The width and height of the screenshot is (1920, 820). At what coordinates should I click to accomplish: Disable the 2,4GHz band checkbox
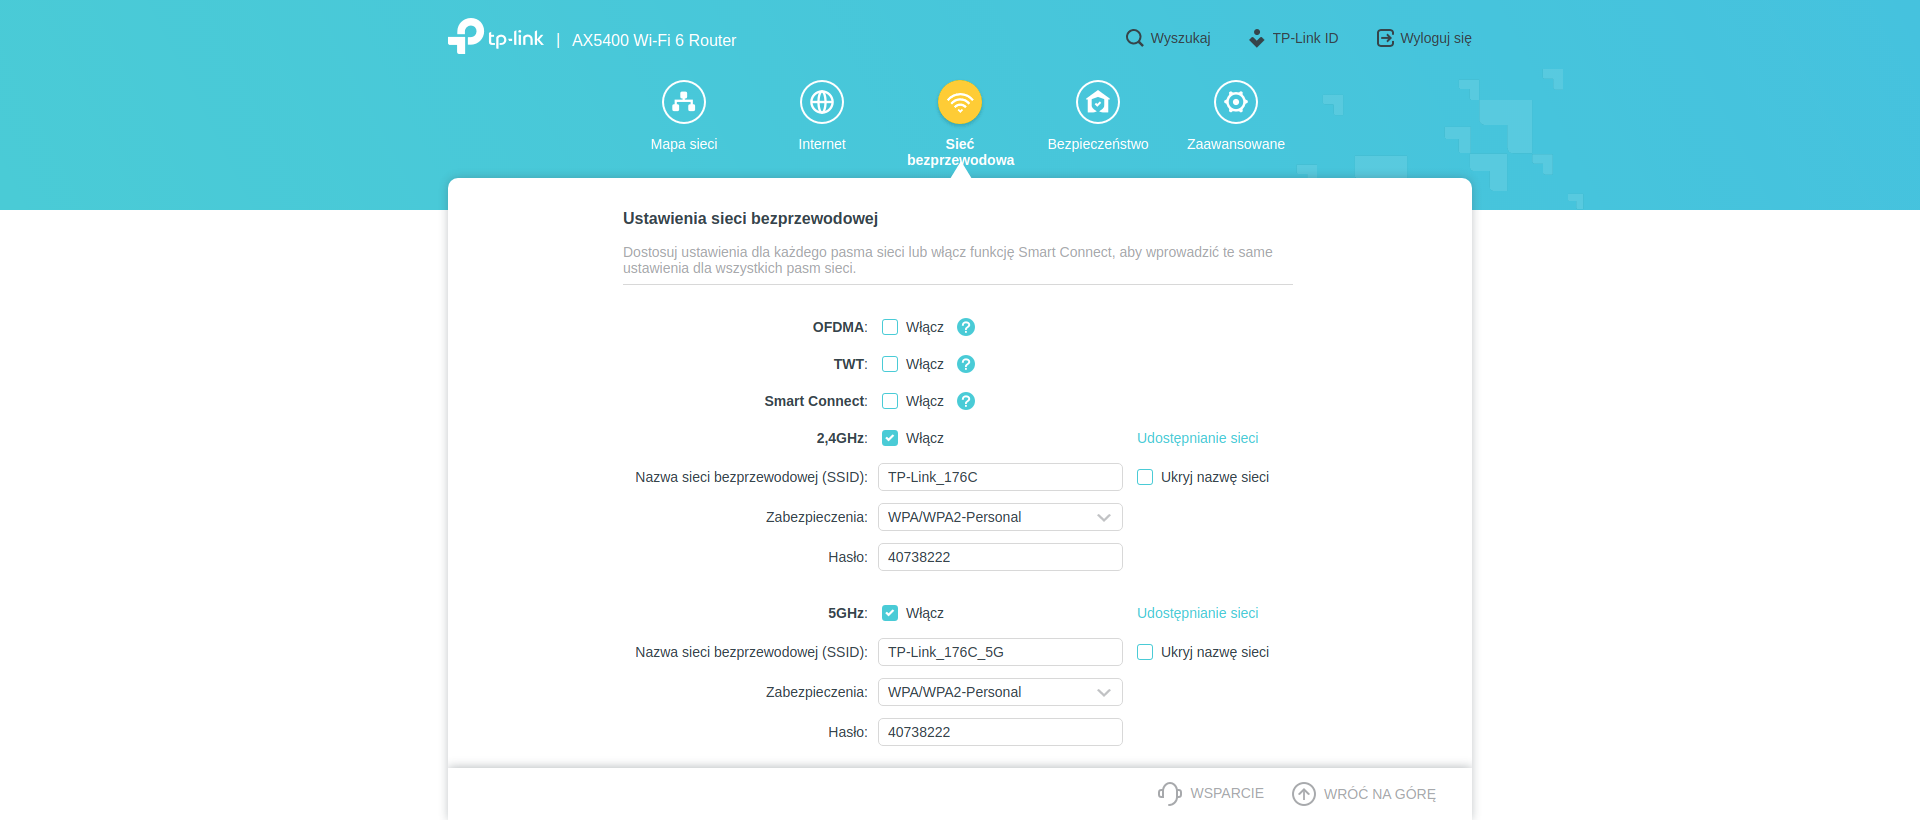pyautogui.click(x=890, y=438)
